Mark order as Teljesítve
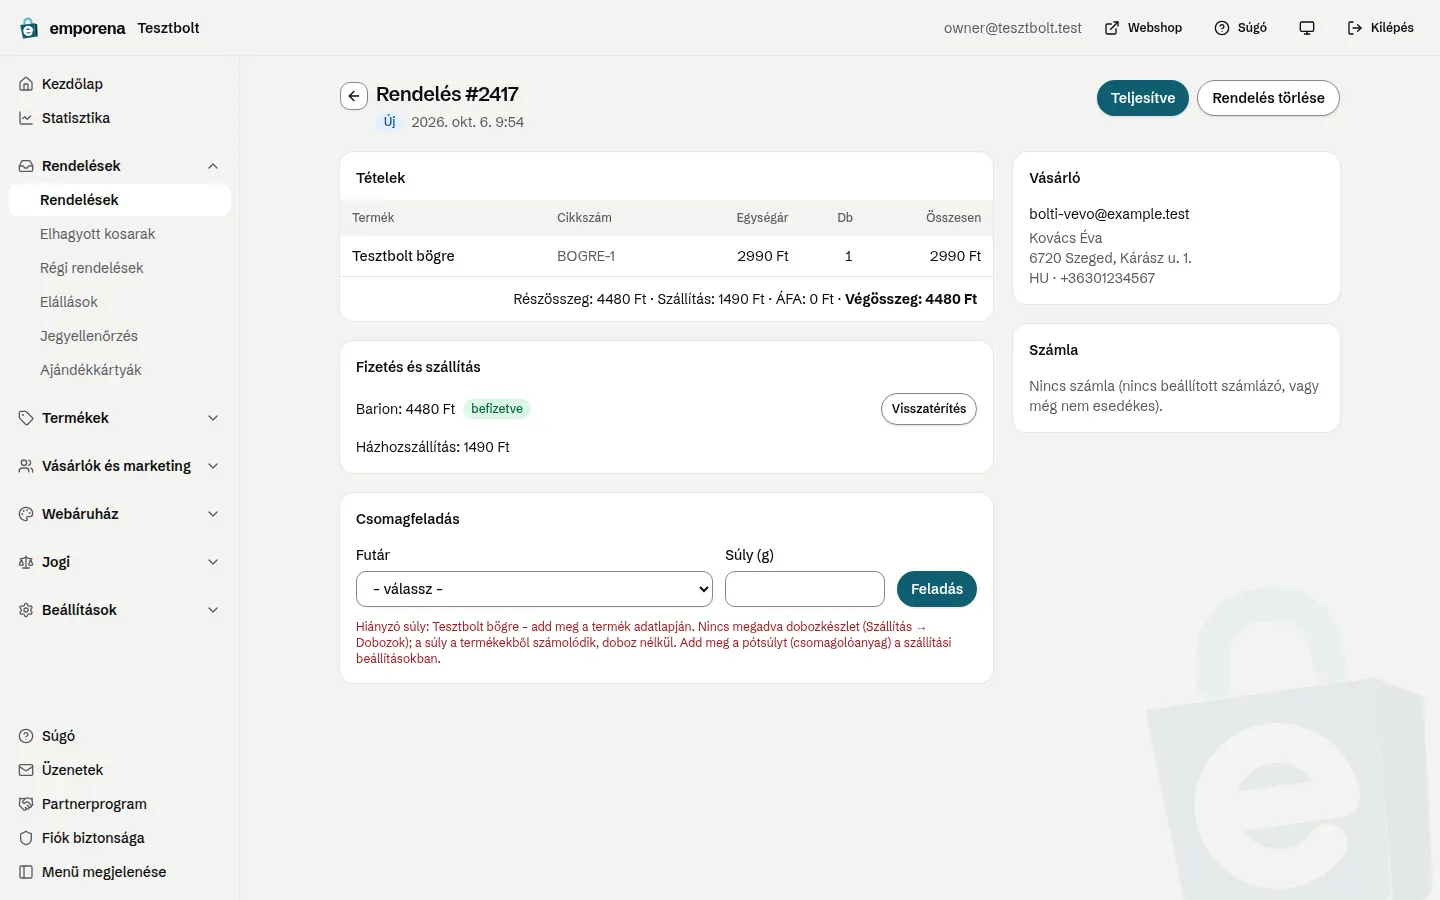 click(x=1142, y=98)
